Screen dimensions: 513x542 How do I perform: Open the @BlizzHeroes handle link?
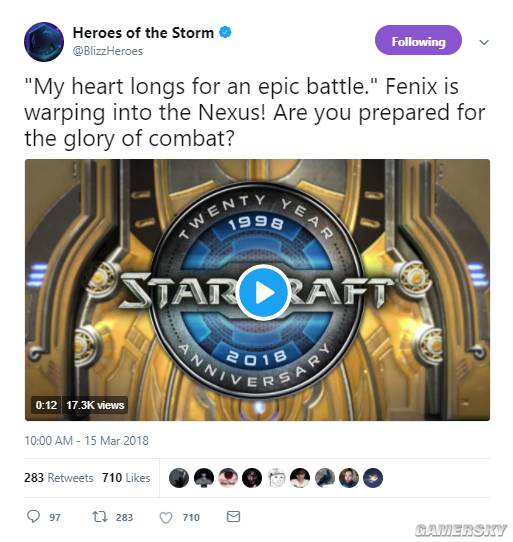click(x=108, y=51)
